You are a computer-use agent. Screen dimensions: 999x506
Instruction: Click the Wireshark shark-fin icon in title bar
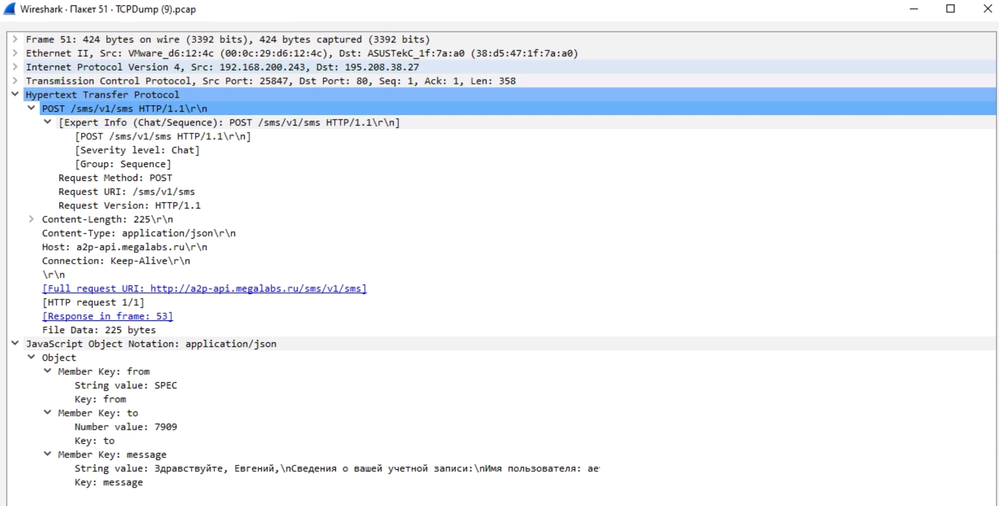[x=9, y=9]
